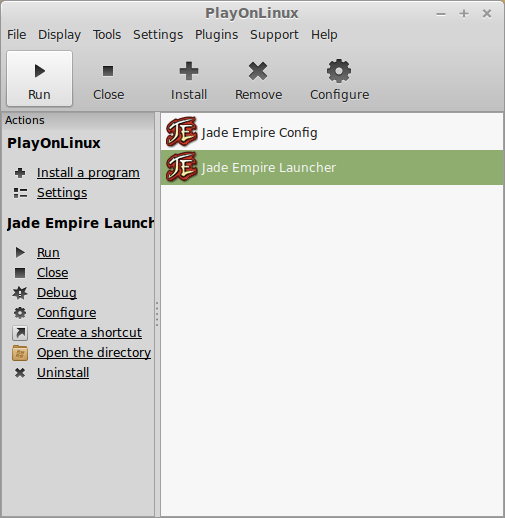This screenshot has height=518, width=505.
Task: Open the Help menu
Action: click(x=324, y=35)
